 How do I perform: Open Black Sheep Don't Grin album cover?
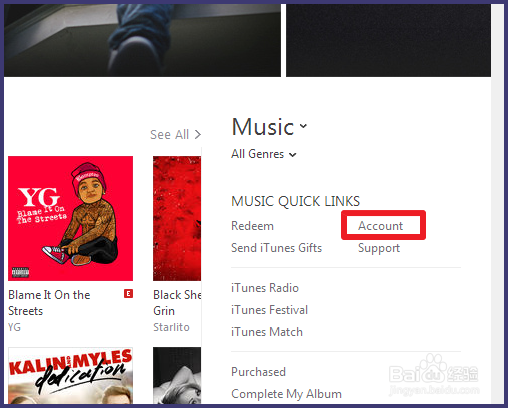pos(177,218)
